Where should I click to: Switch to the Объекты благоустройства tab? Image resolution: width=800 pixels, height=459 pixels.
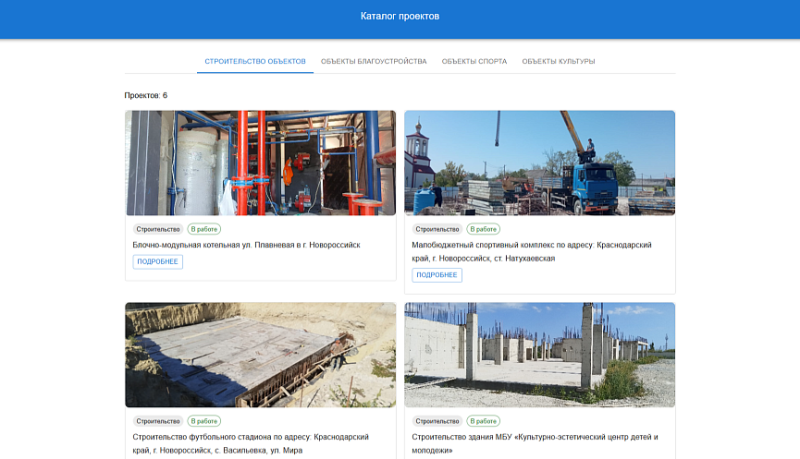[x=373, y=61]
